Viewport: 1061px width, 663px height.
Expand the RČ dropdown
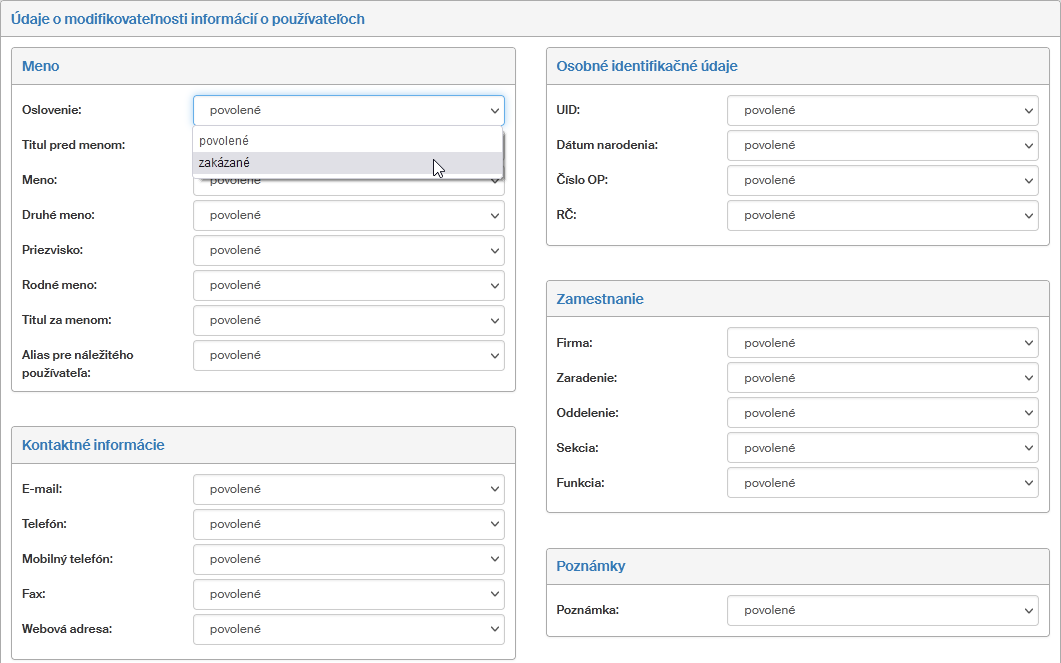[882, 216]
